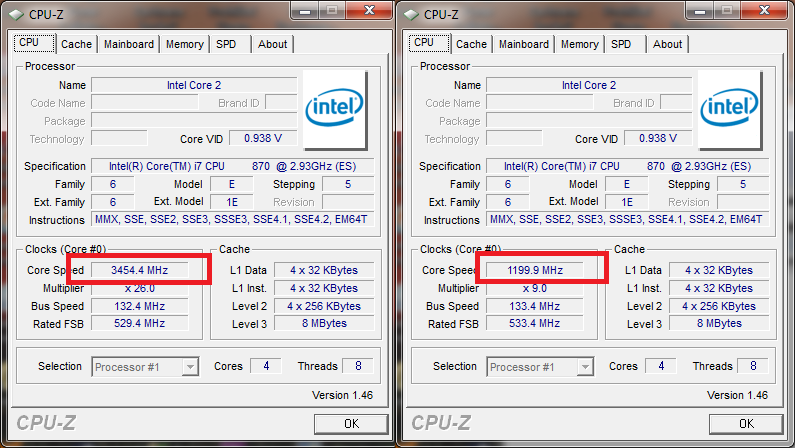Image resolution: width=796 pixels, height=448 pixels.
Task: Click the Intel logo in left CPU-Z window
Action: (335, 110)
